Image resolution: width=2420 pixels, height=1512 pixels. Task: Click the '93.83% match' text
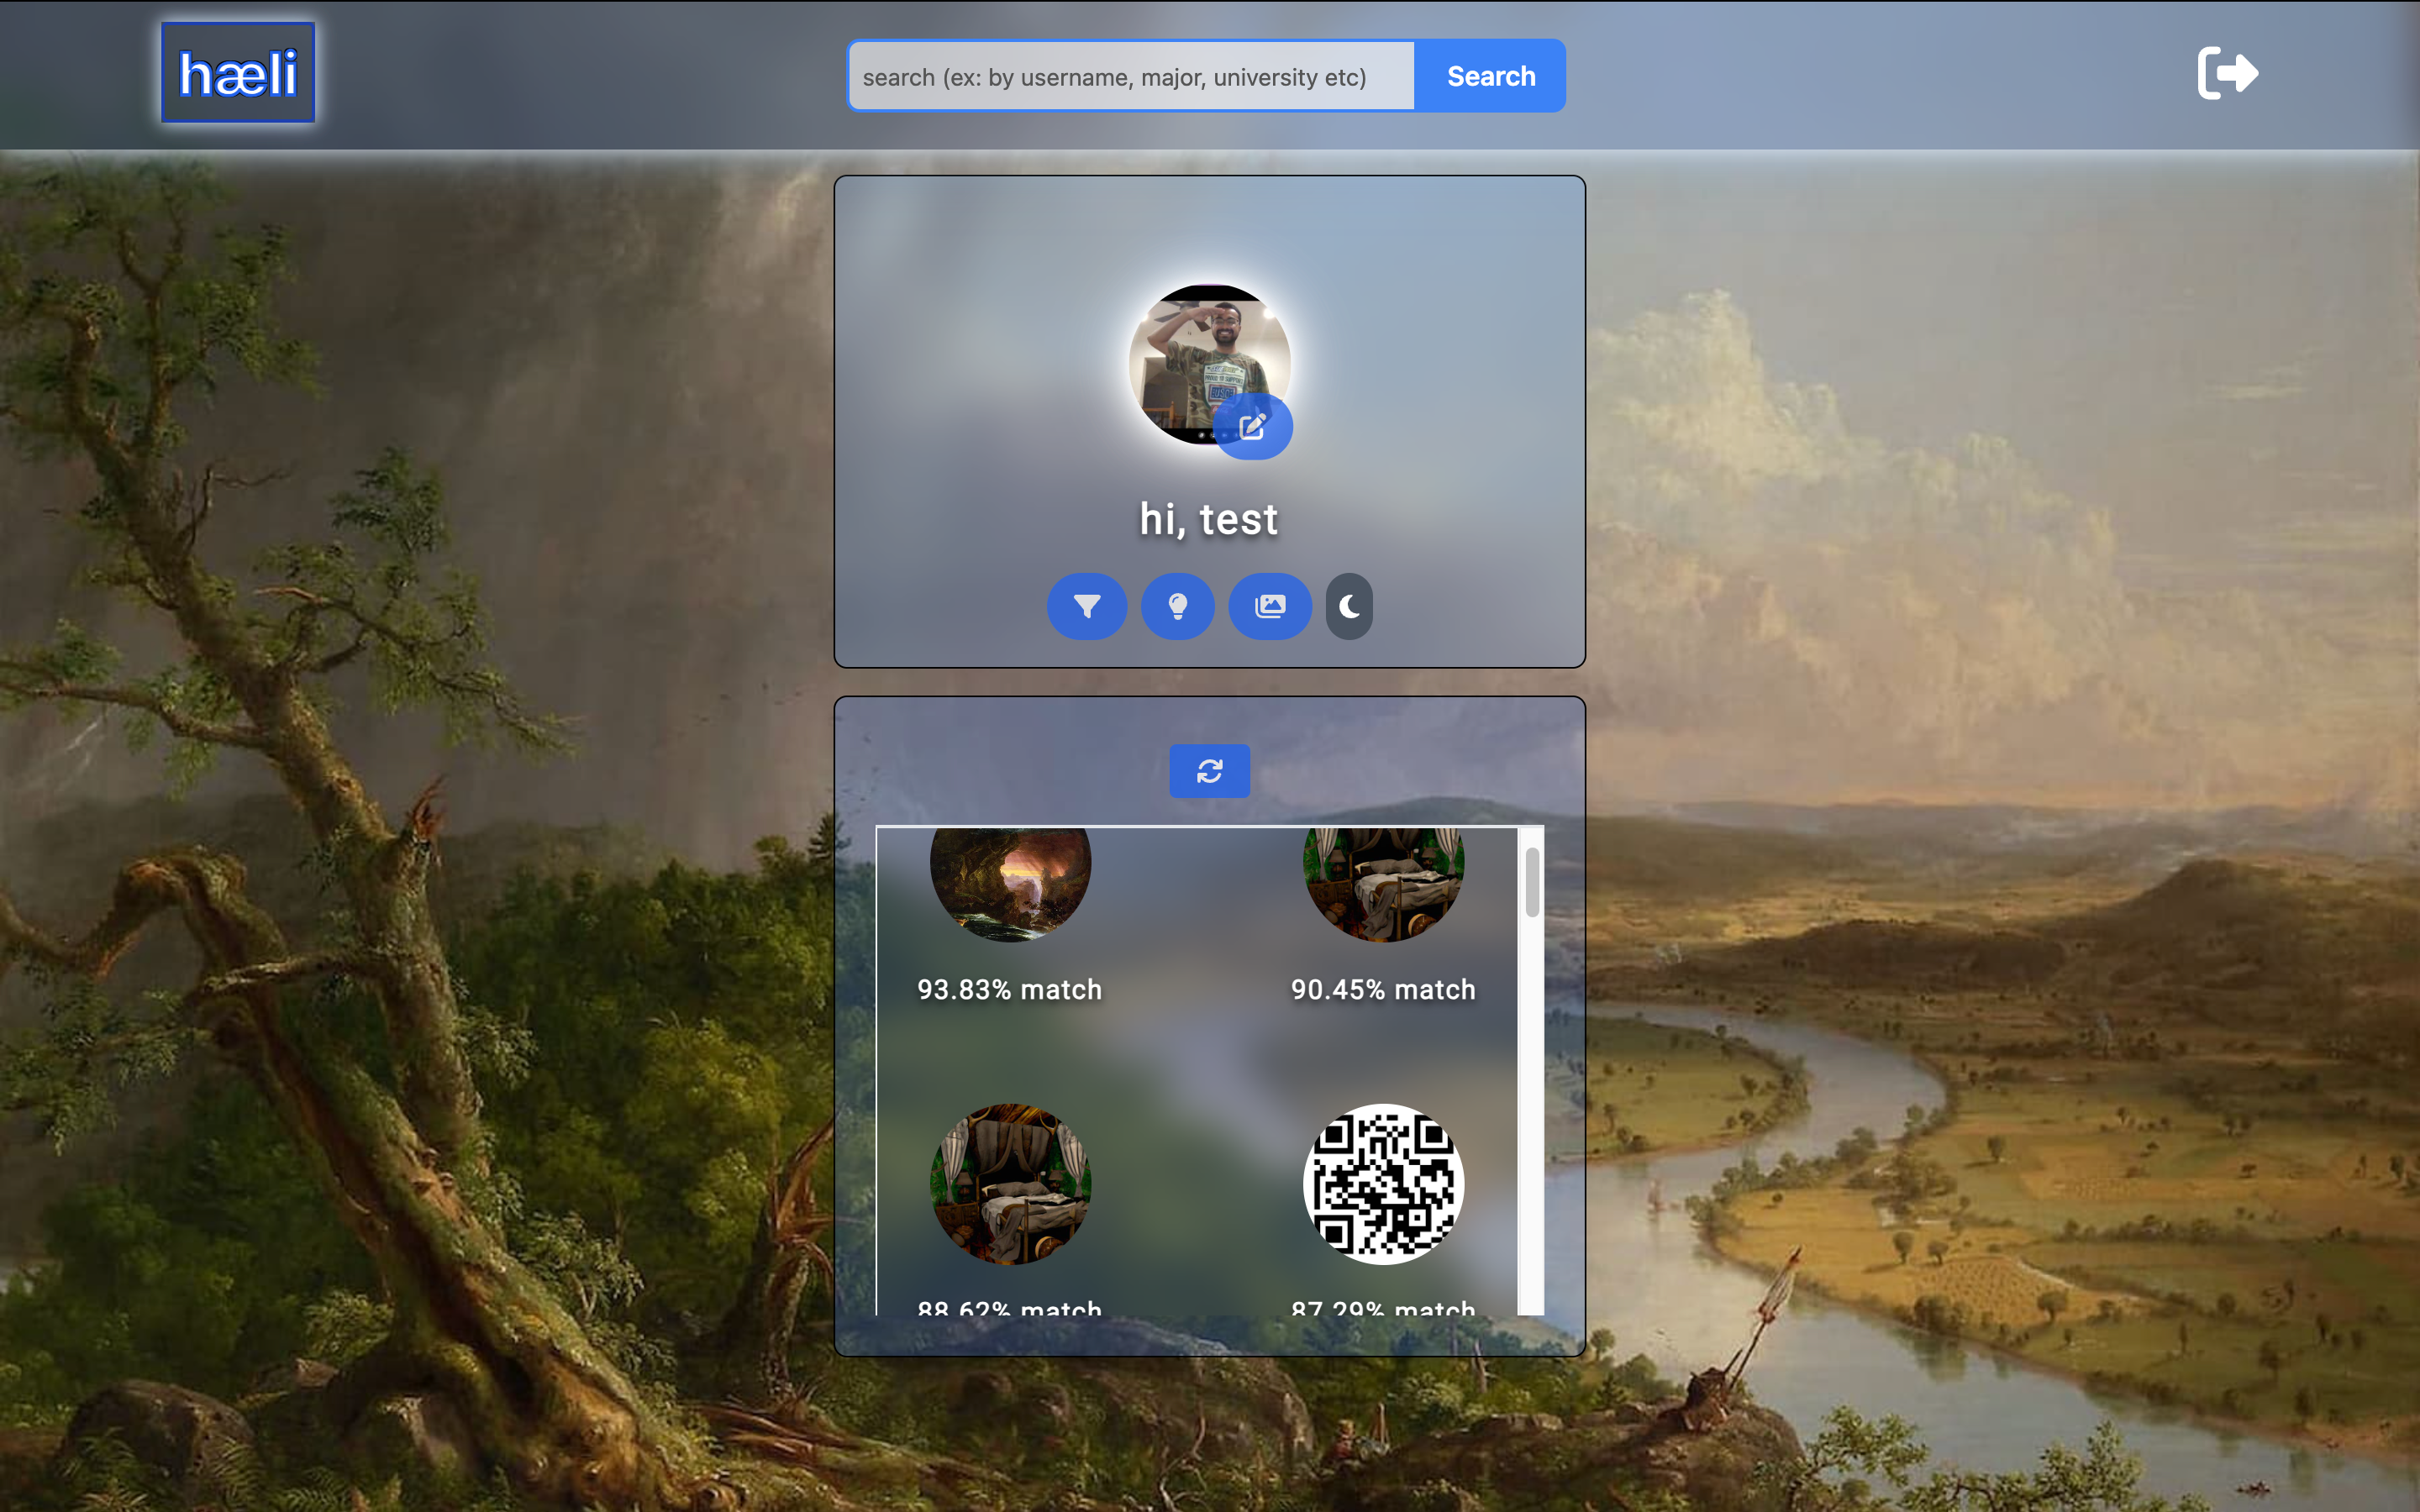1010,989
